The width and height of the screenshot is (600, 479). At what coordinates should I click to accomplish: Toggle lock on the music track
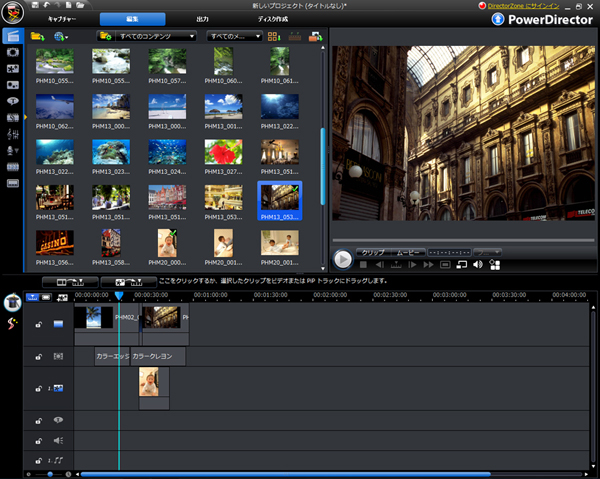[x=38, y=460]
